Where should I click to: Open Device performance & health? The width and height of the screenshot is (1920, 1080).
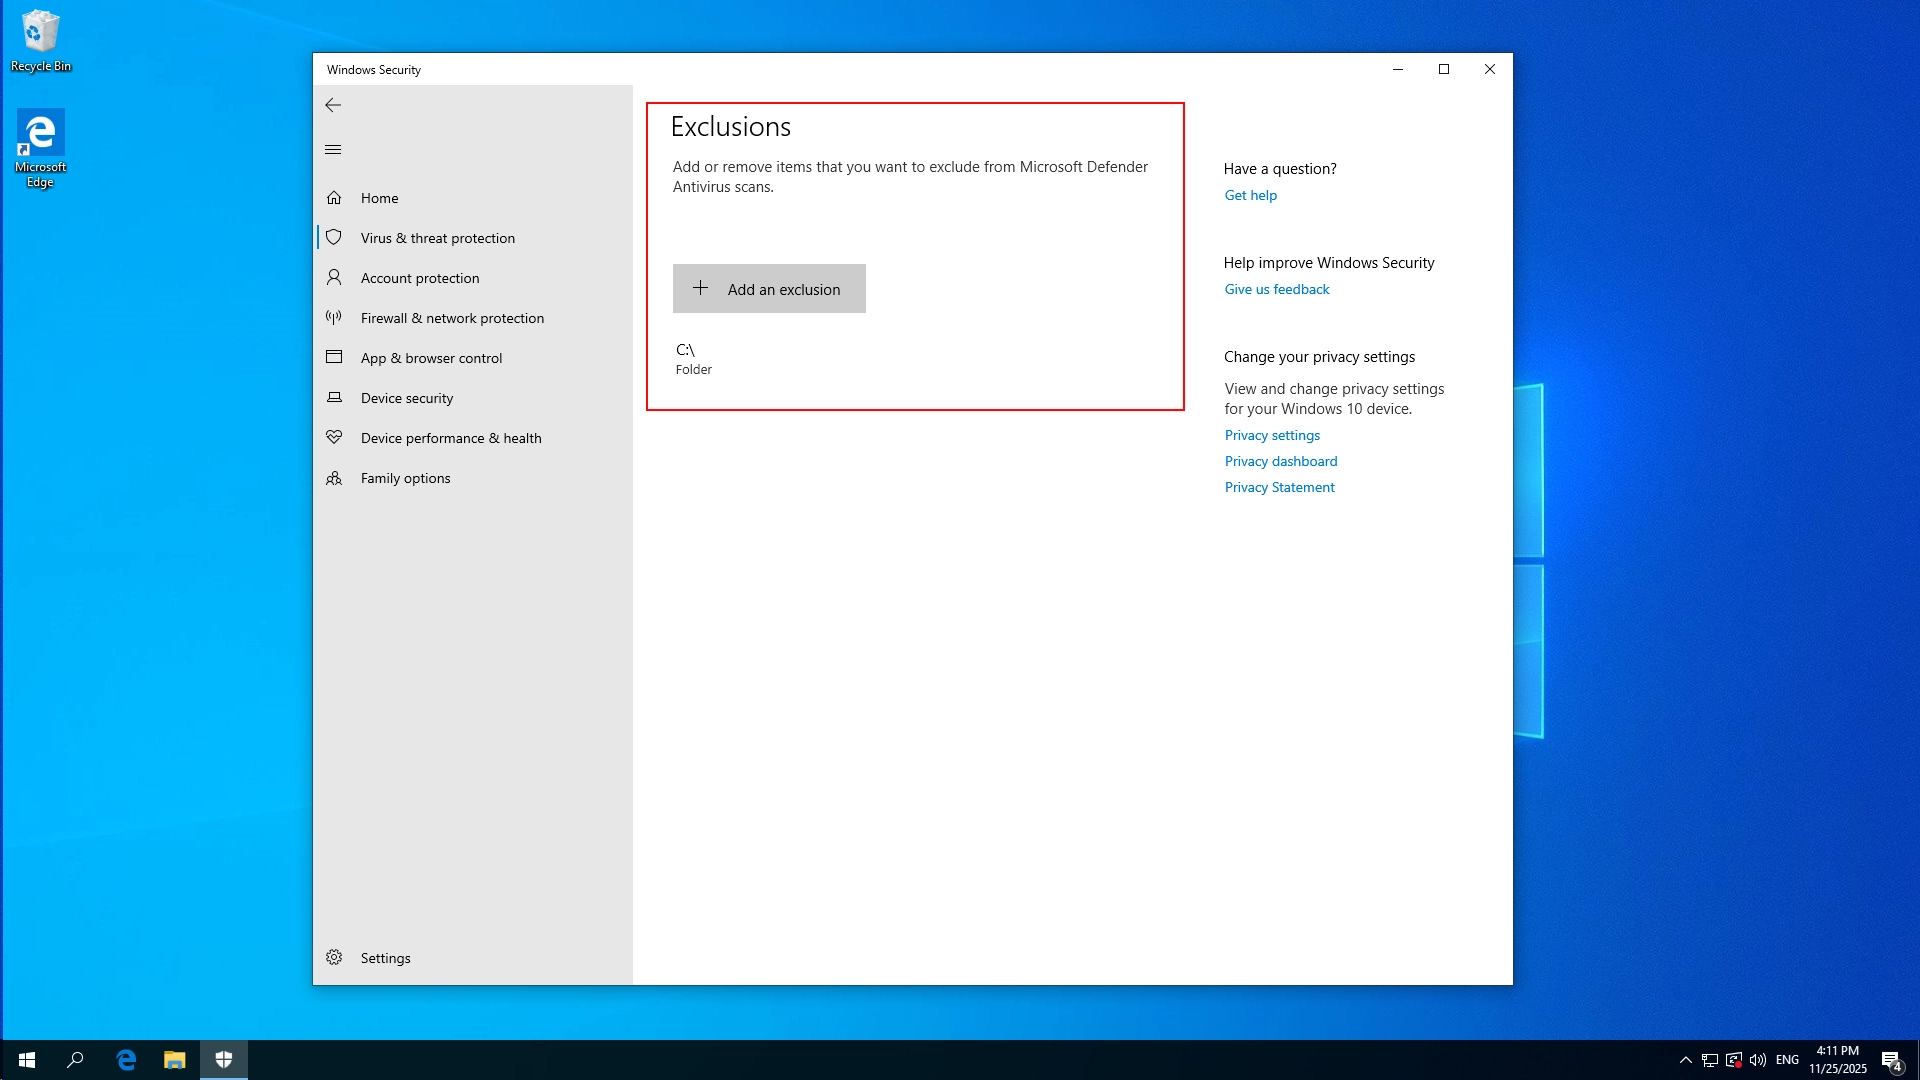tap(450, 438)
